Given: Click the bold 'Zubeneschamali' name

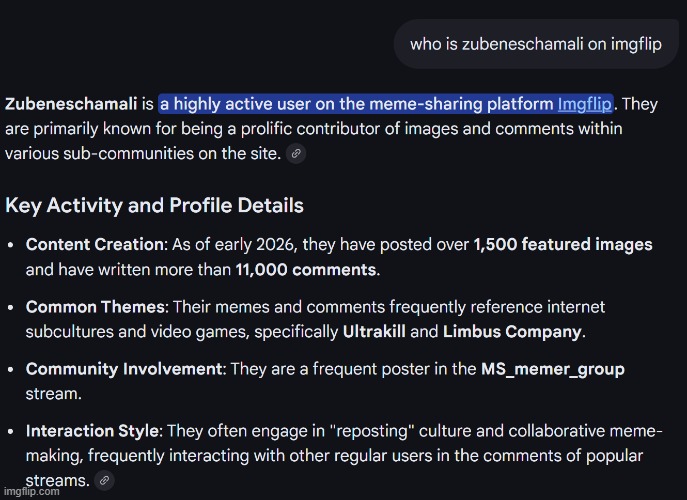Looking at the screenshot, I should [70, 104].
